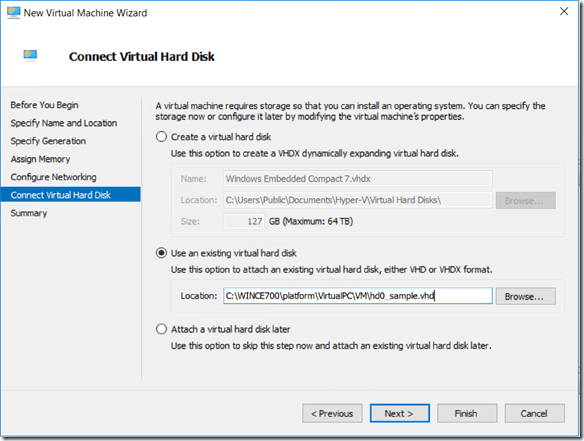
Task: Click the Size field showing 127
Action: (244, 221)
